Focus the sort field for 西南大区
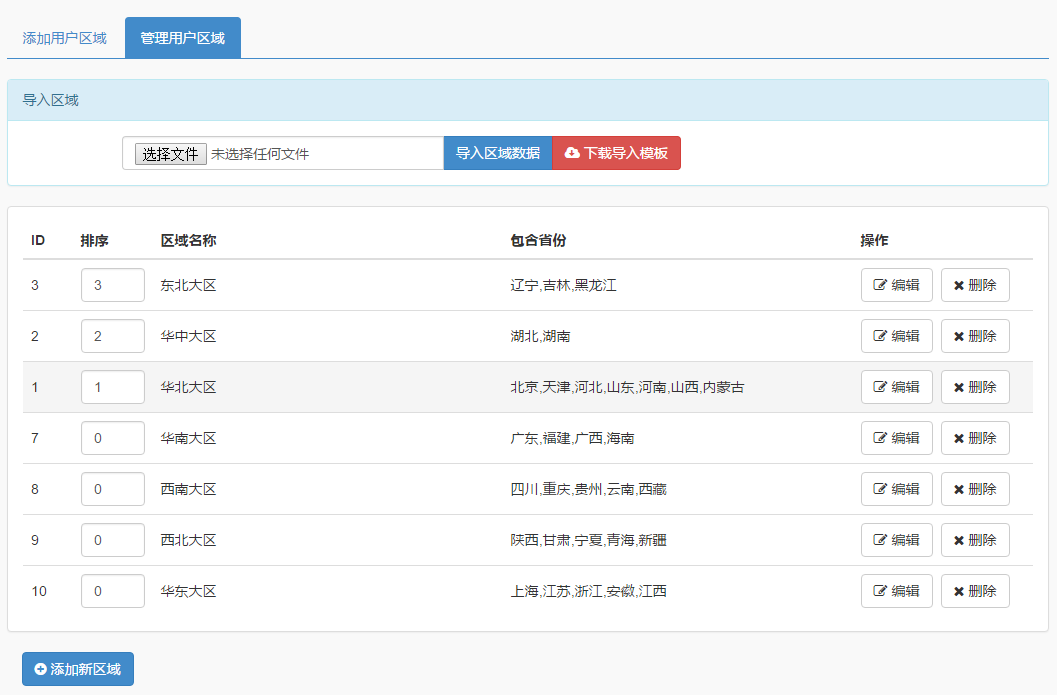This screenshot has width=1057, height=695. click(x=113, y=489)
